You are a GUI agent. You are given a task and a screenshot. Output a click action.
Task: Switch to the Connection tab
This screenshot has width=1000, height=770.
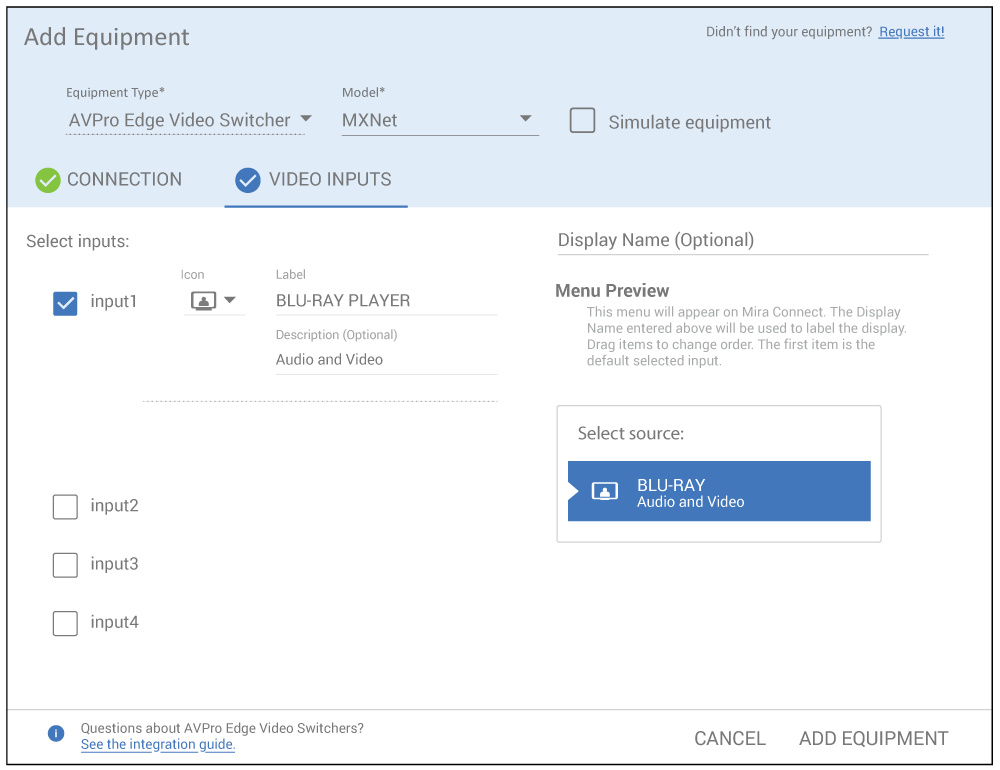click(124, 180)
